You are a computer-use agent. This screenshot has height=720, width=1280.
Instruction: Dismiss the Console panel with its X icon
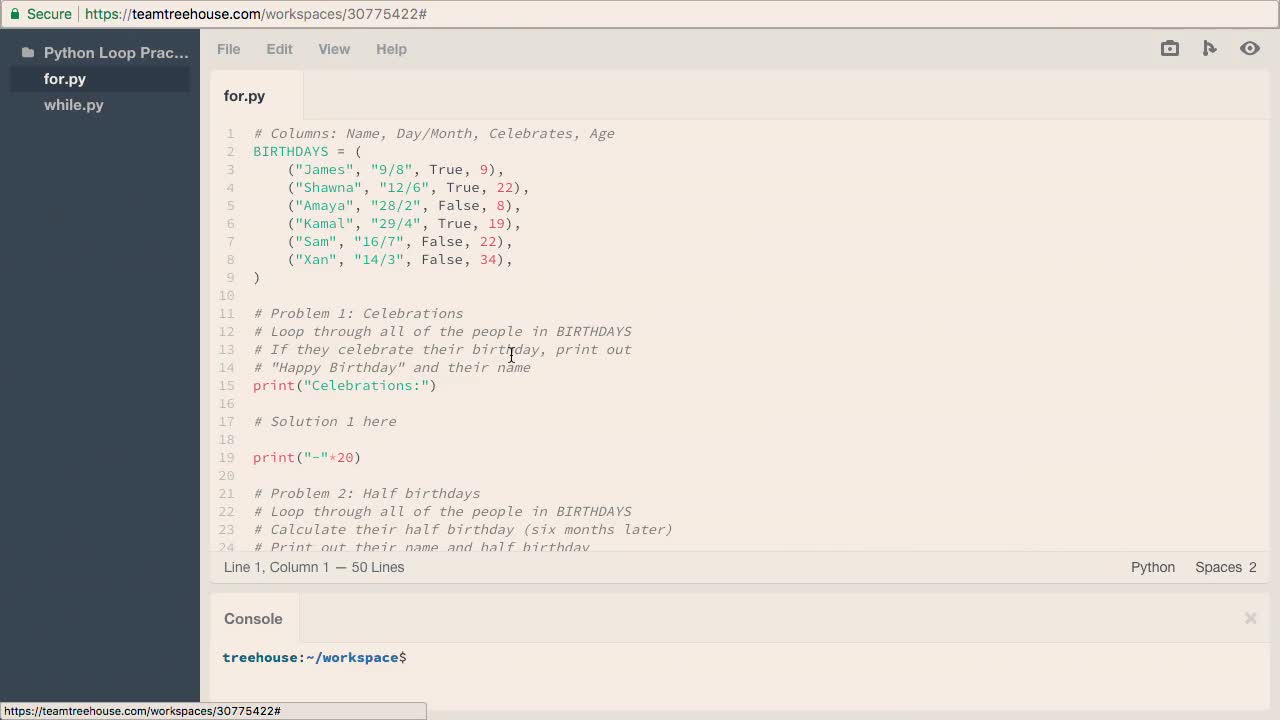coord(1250,618)
